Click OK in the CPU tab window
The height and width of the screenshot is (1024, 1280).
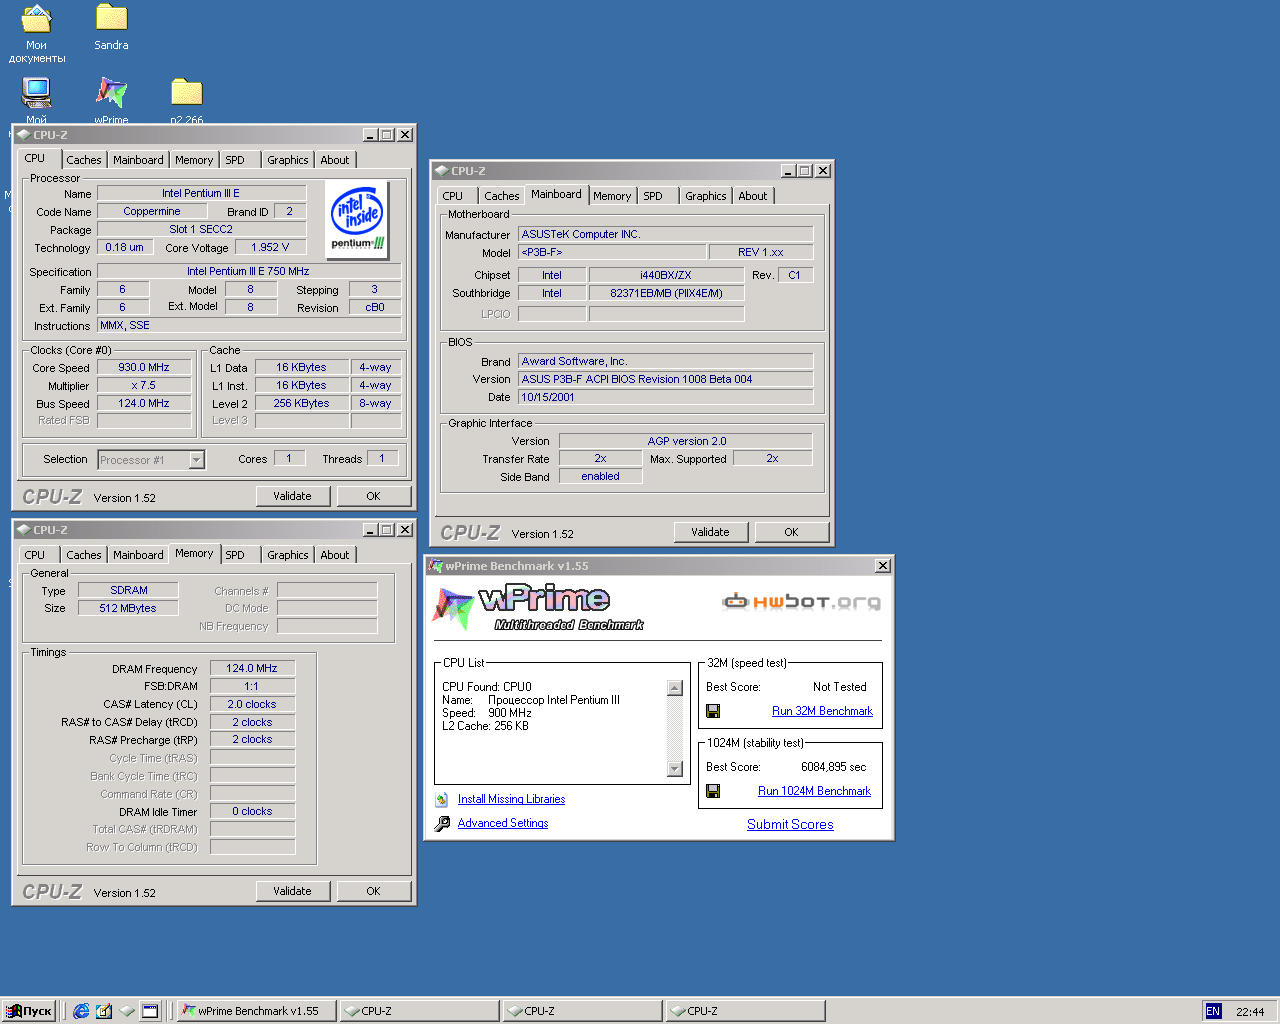tap(373, 496)
